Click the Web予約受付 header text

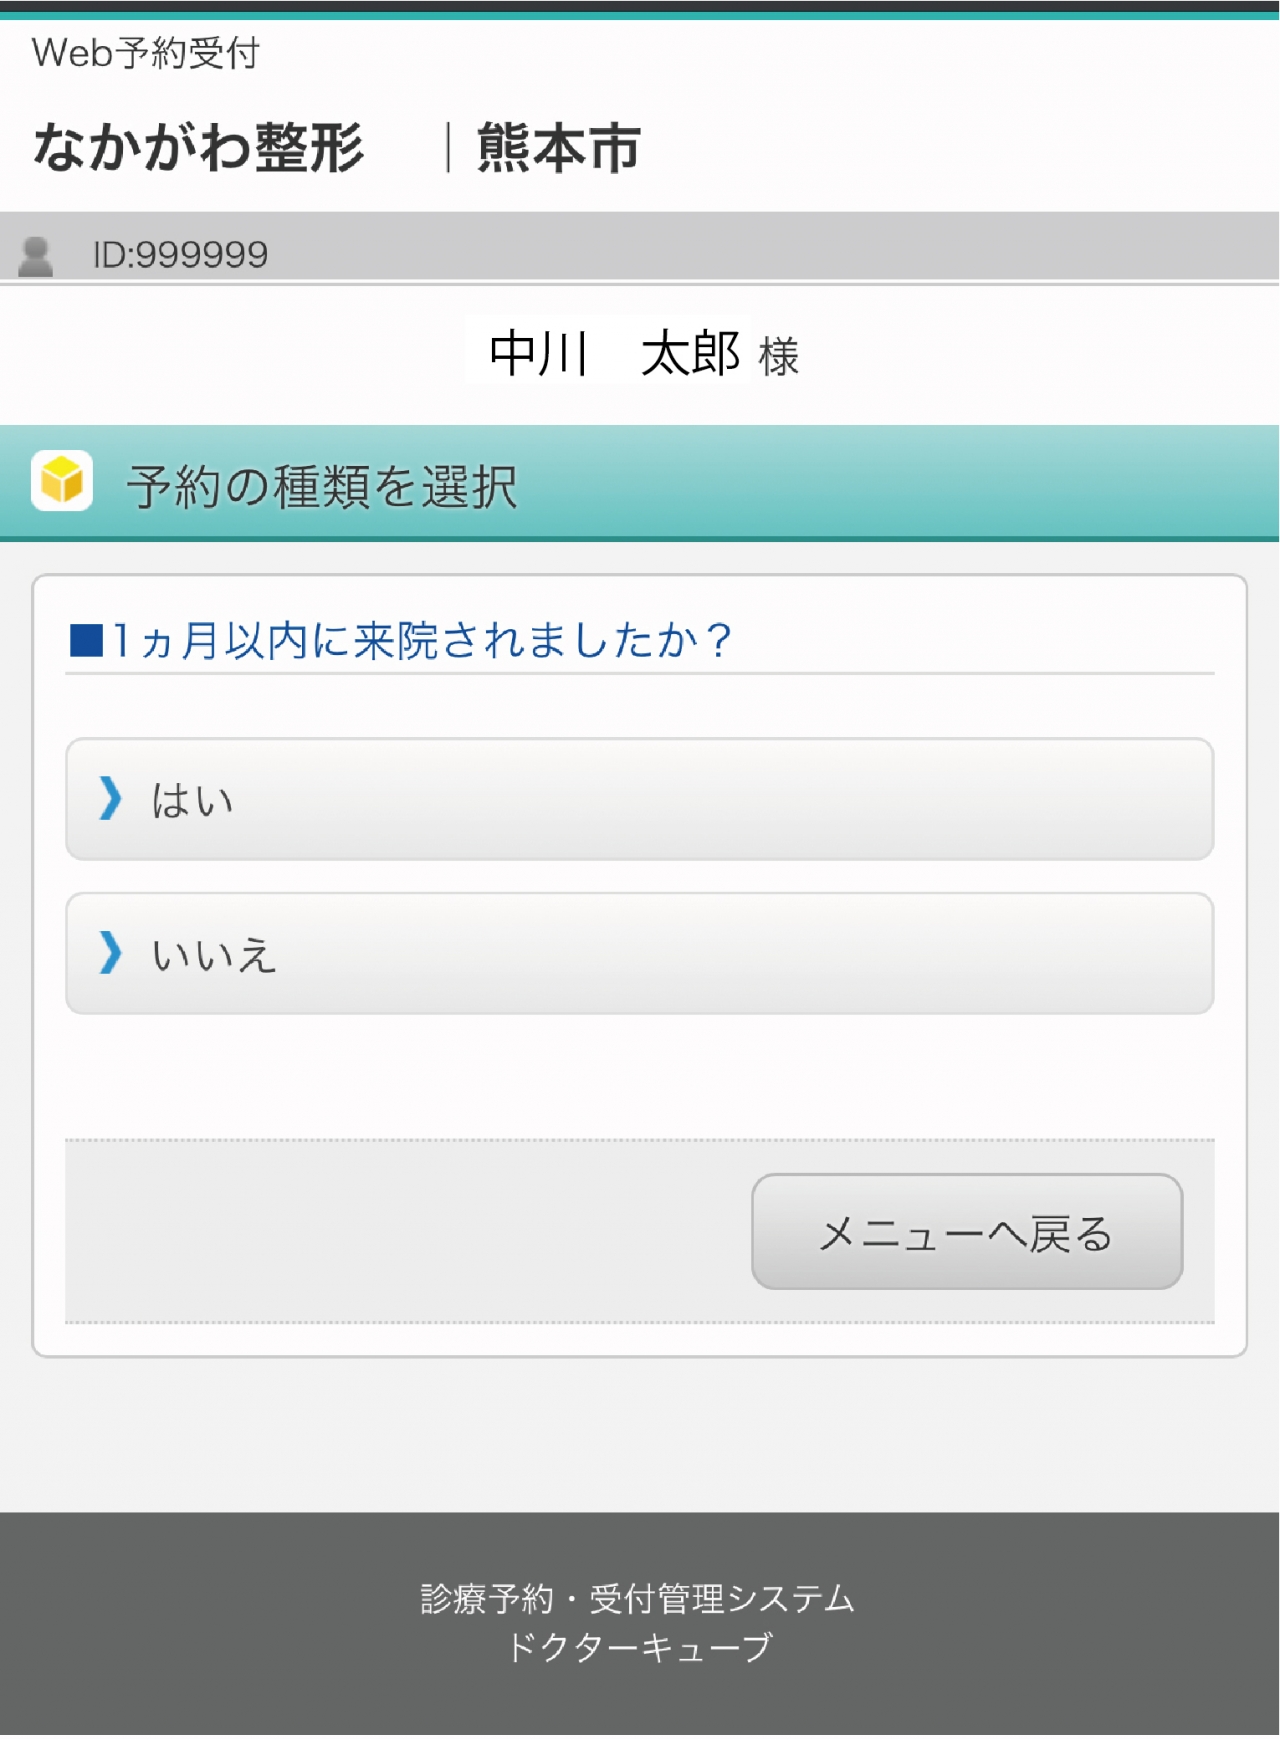click(146, 53)
